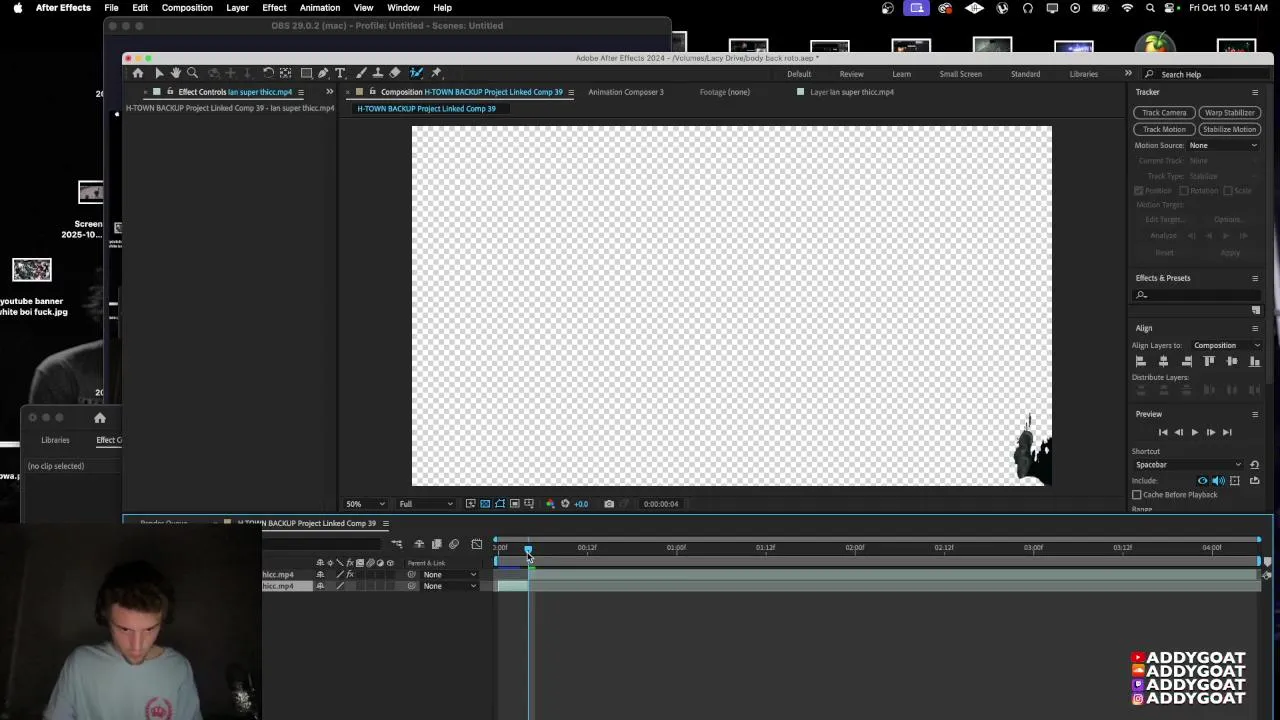Select the Clone Stamp tool
Screen dimensions: 1280x720
click(x=378, y=73)
